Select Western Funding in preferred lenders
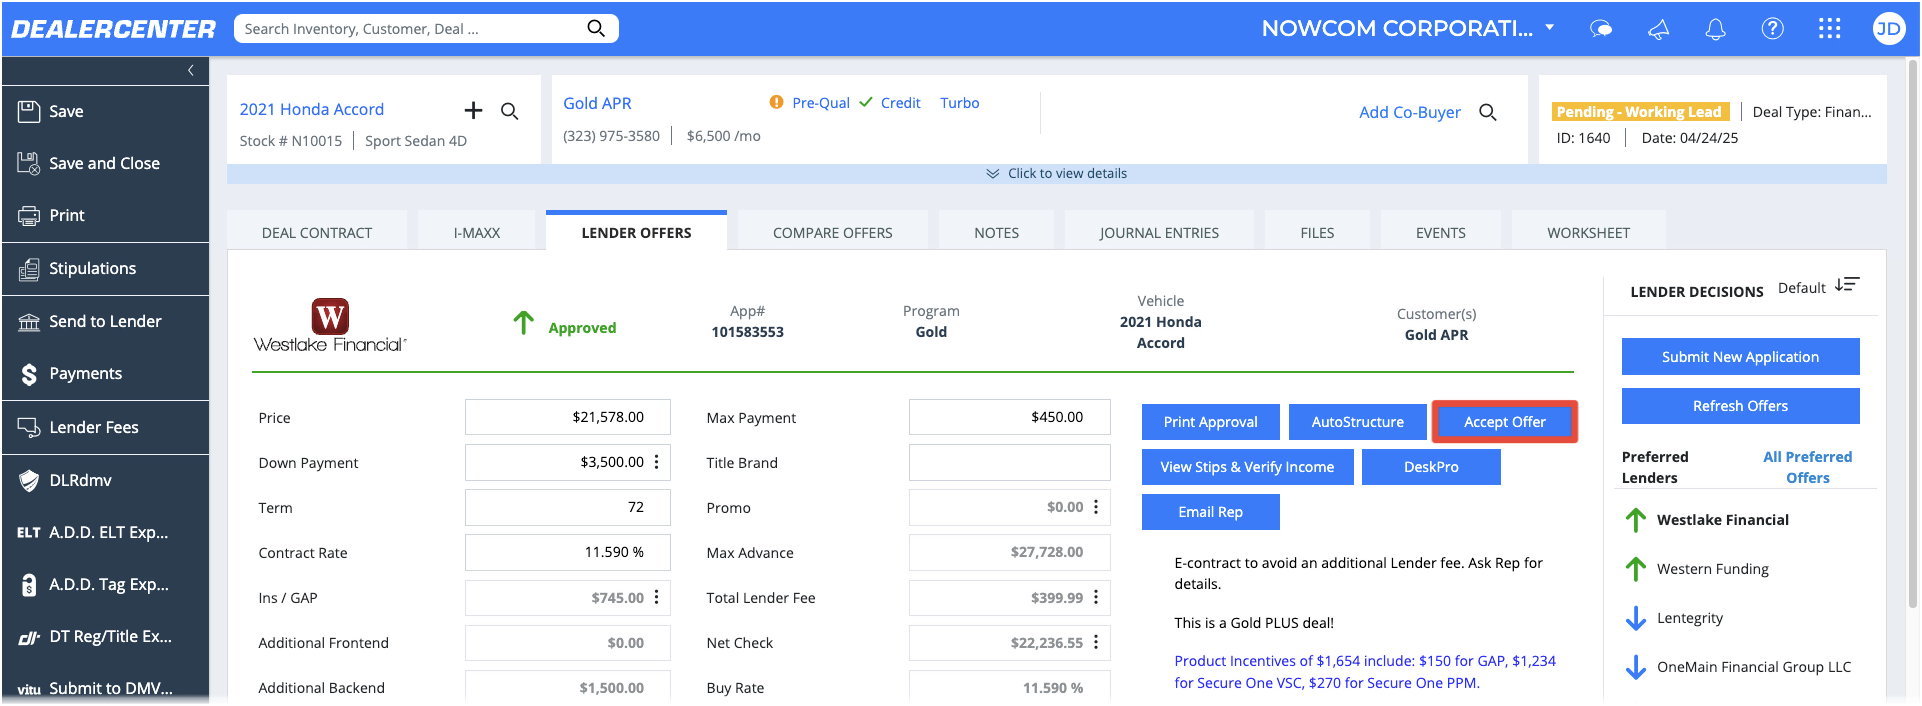The image size is (1922, 706). 1712,569
